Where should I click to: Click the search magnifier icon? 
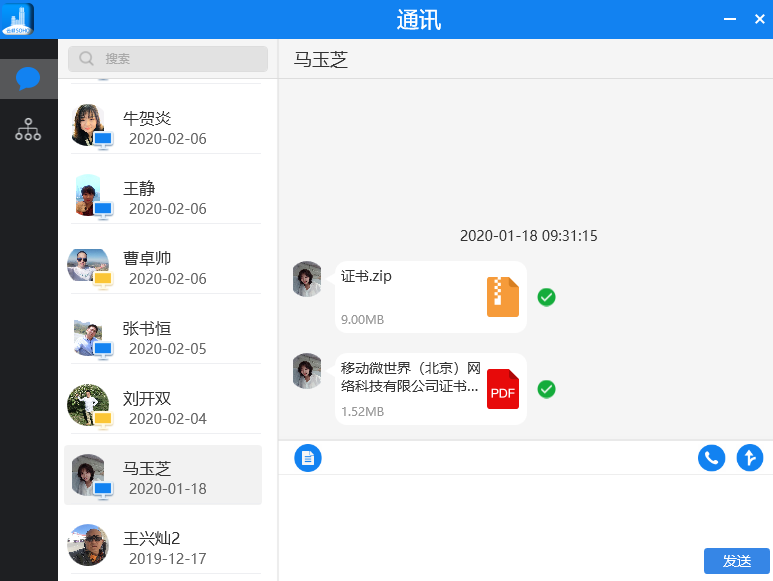point(86,59)
